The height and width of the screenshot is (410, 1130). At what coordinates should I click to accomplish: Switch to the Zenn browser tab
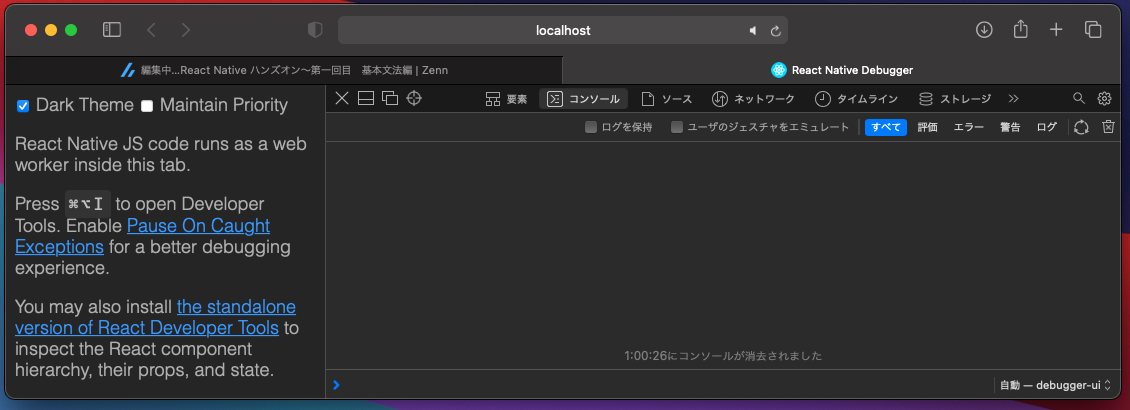284,70
